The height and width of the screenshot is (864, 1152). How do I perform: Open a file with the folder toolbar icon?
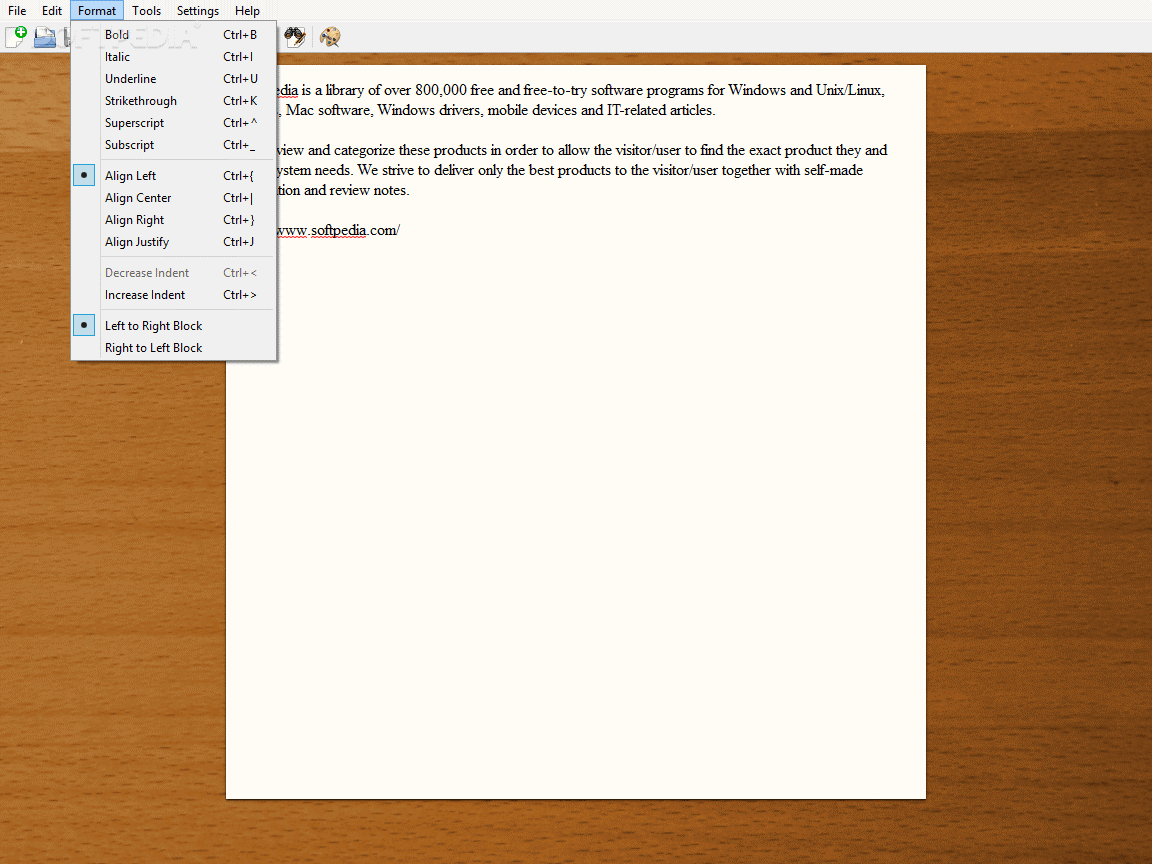pos(44,37)
